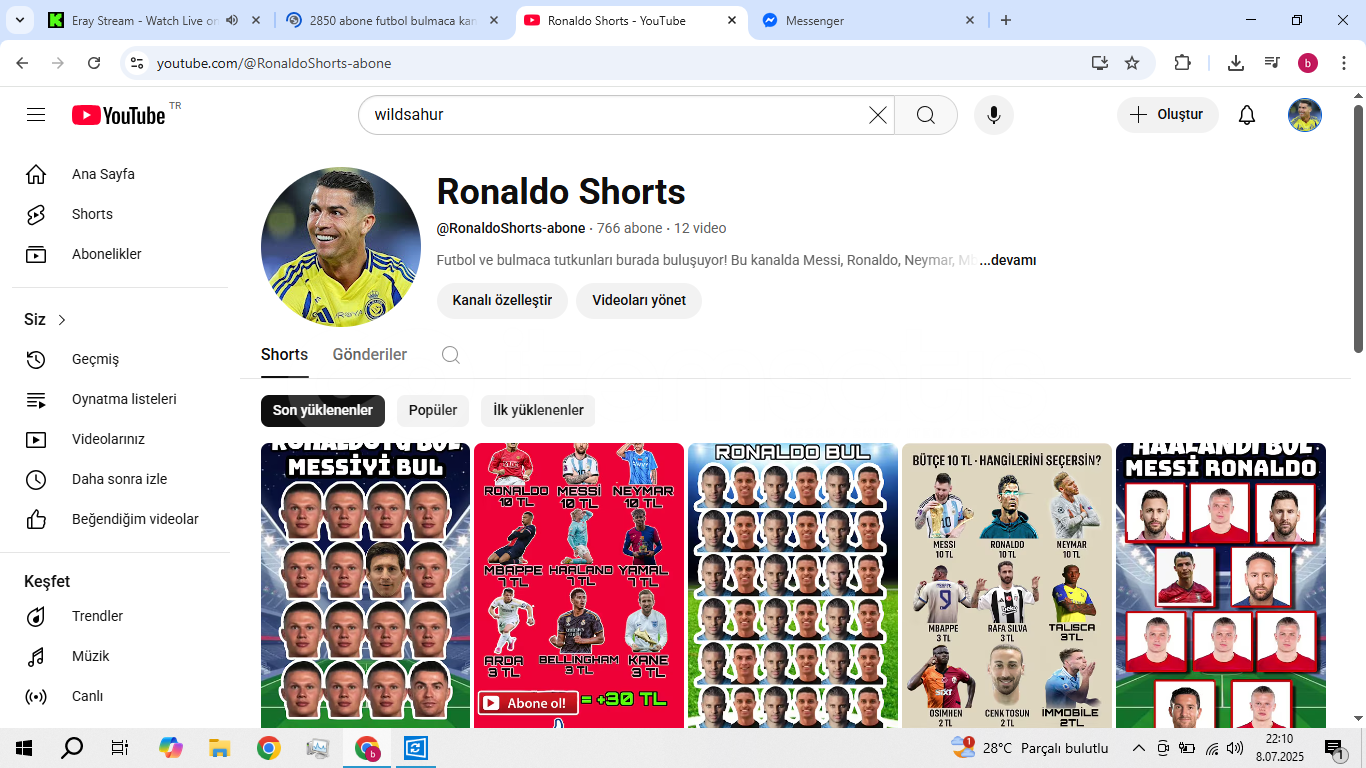The height and width of the screenshot is (768, 1366).
Task: Search within channel magnifier icon
Action: tap(451, 355)
